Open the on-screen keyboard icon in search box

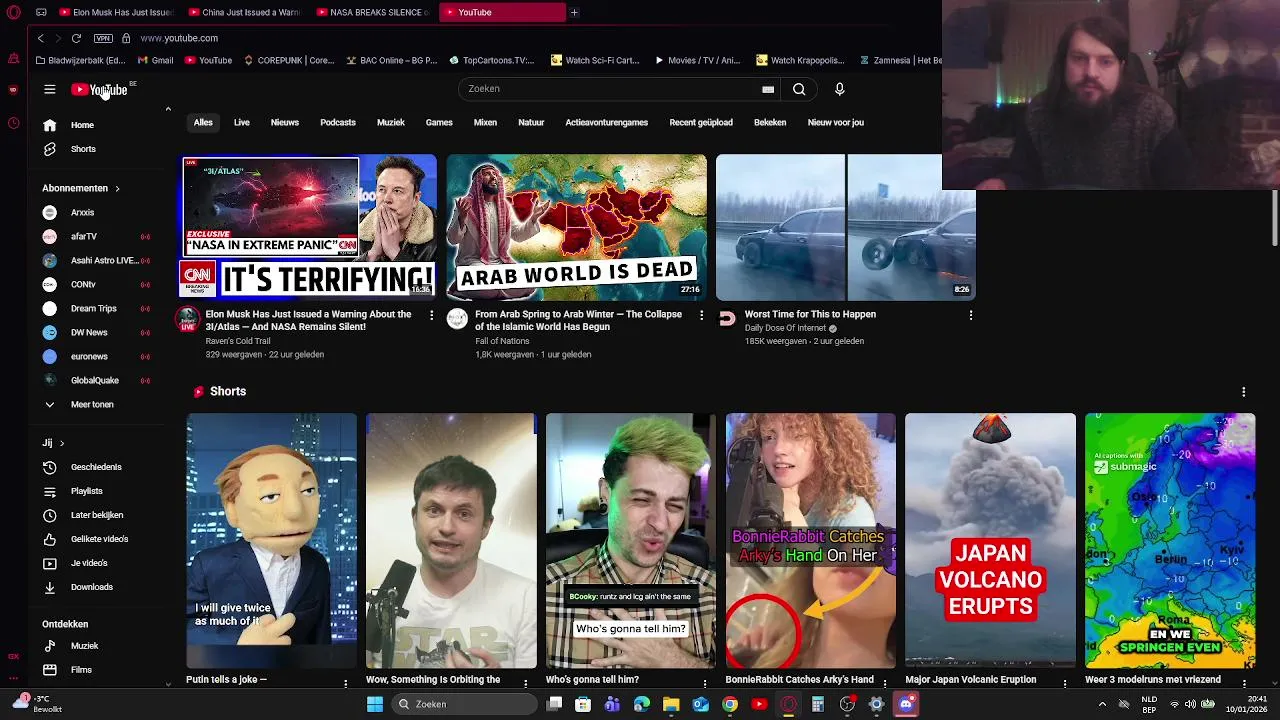(x=768, y=89)
